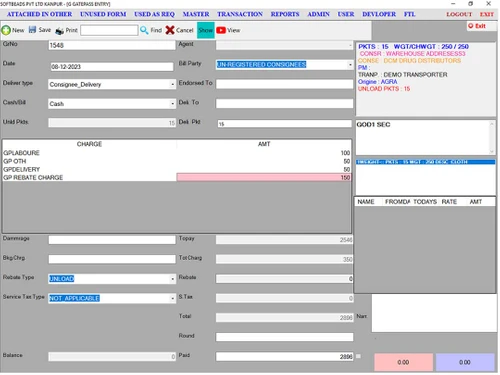Expand the Bill Party dropdown
This screenshot has width=500, height=375.
[350, 64]
